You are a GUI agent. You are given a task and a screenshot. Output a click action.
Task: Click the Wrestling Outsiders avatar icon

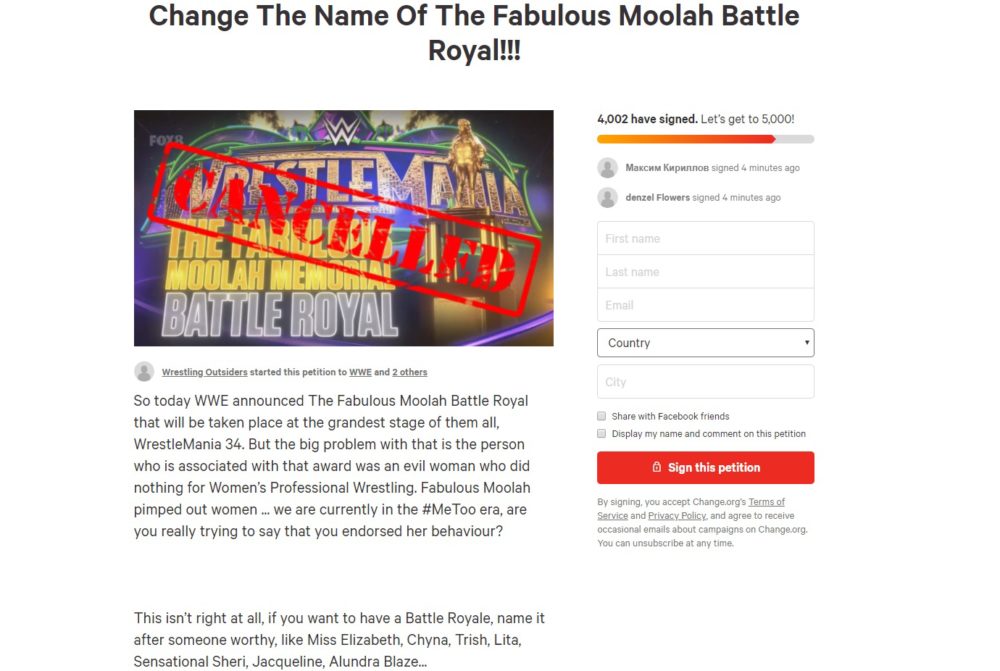145,372
